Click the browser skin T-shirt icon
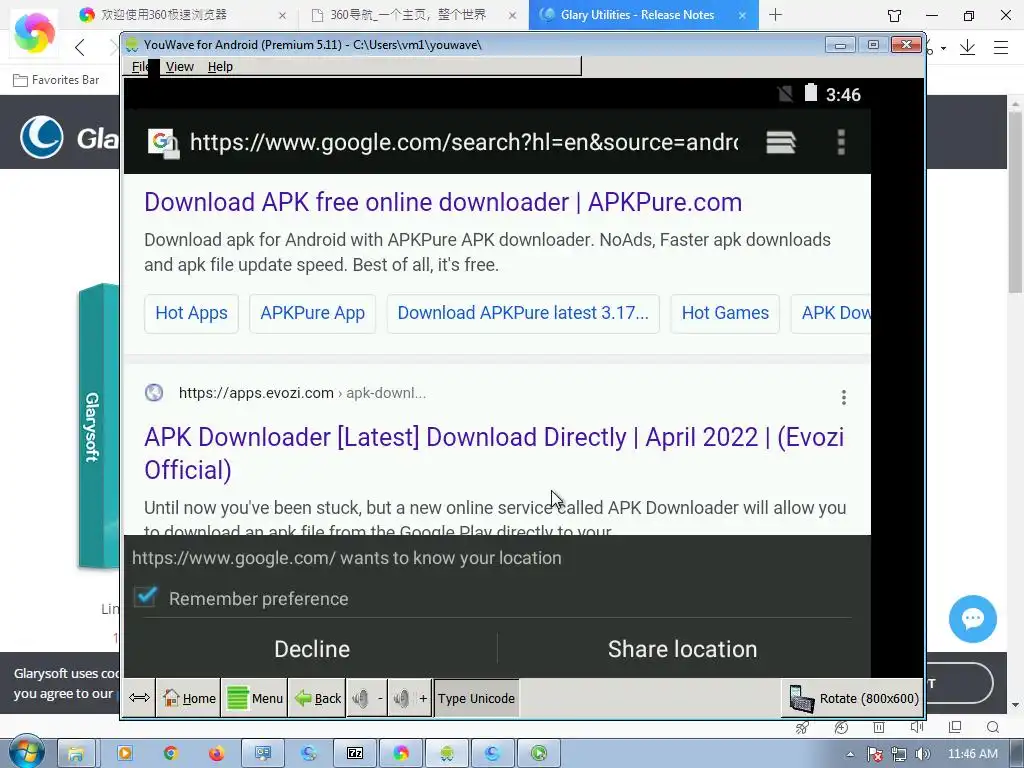This screenshot has width=1024, height=768. (894, 15)
